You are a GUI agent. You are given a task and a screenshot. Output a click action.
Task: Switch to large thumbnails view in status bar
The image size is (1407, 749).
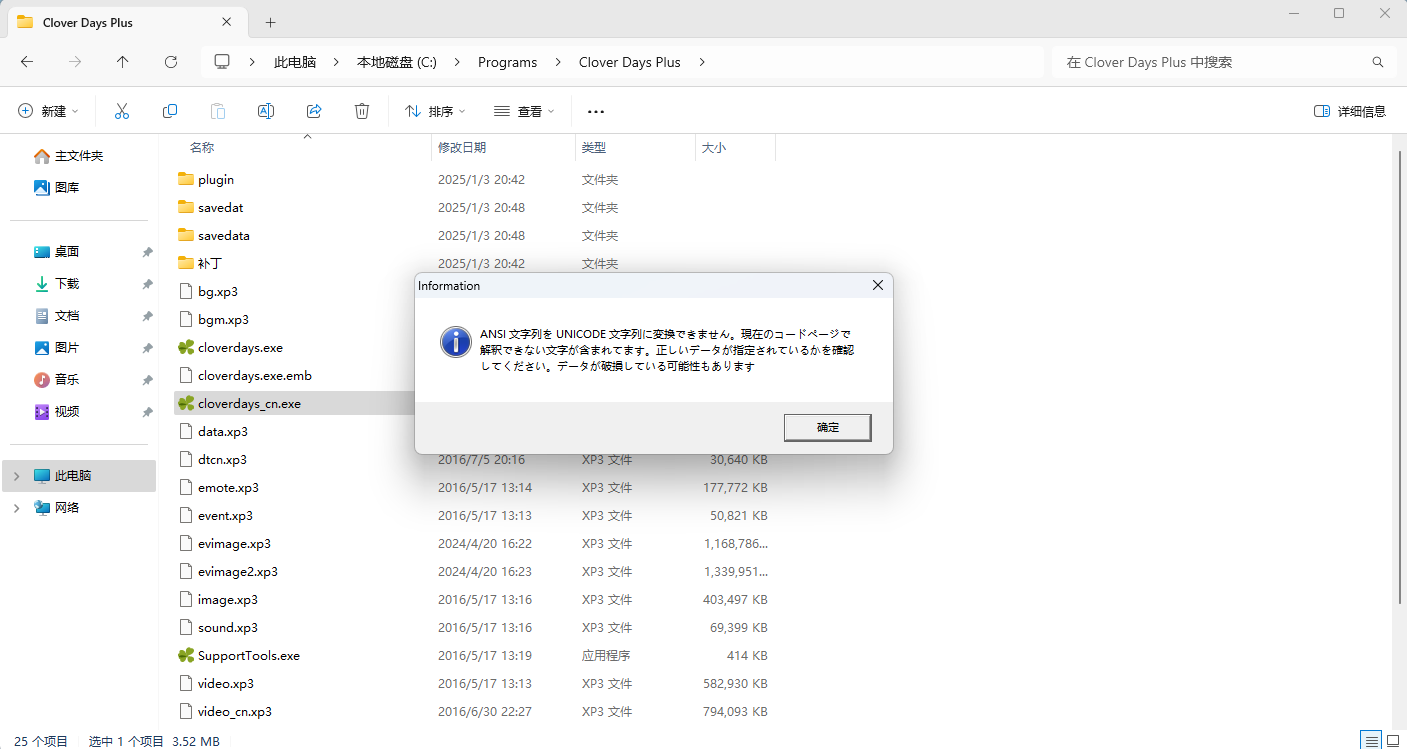click(x=1393, y=740)
